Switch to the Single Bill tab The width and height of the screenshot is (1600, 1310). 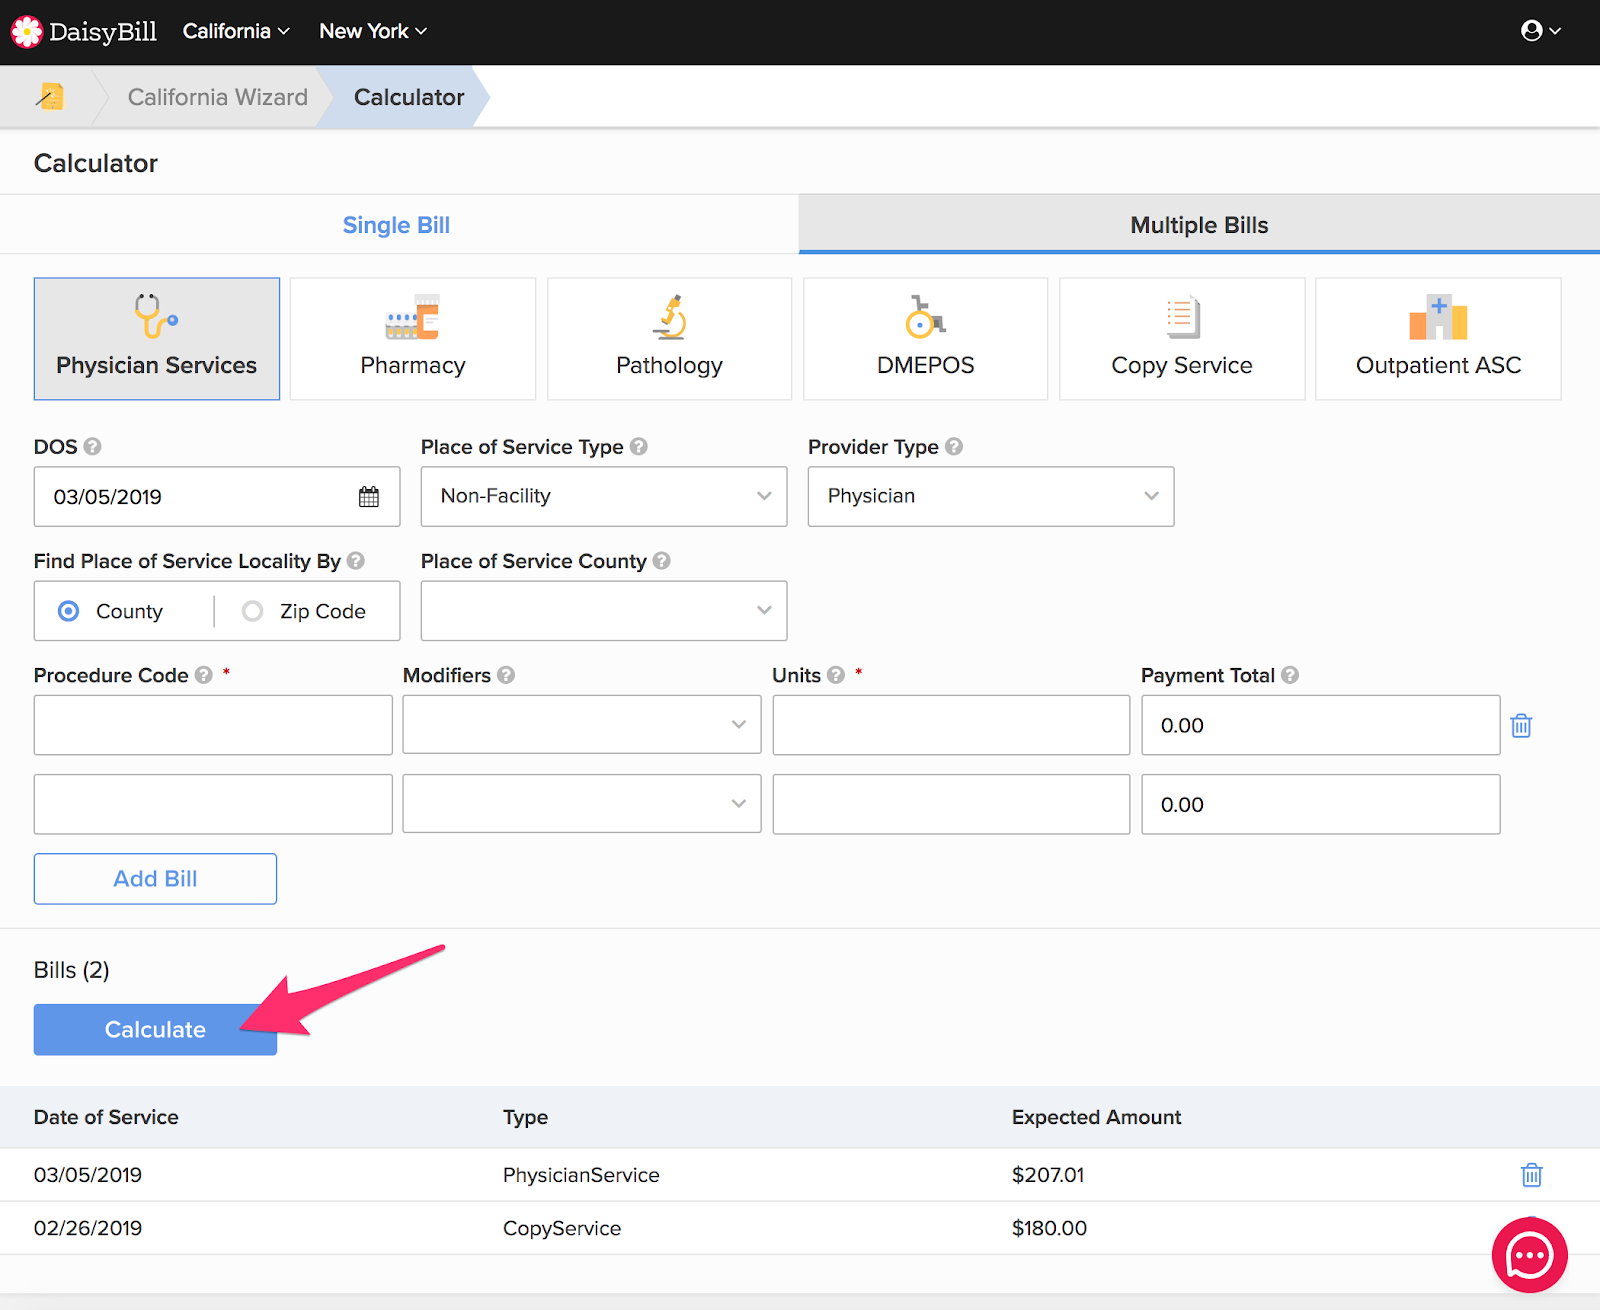pyautogui.click(x=397, y=225)
